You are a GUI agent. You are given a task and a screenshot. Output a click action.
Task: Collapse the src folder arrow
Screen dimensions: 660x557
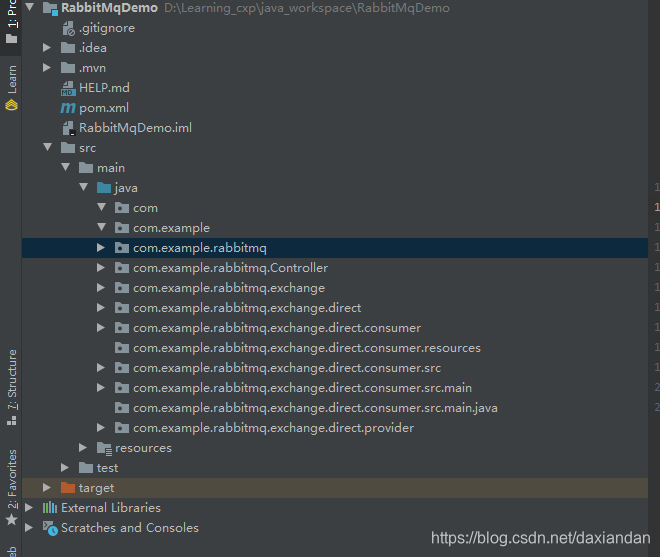click(x=48, y=147)
